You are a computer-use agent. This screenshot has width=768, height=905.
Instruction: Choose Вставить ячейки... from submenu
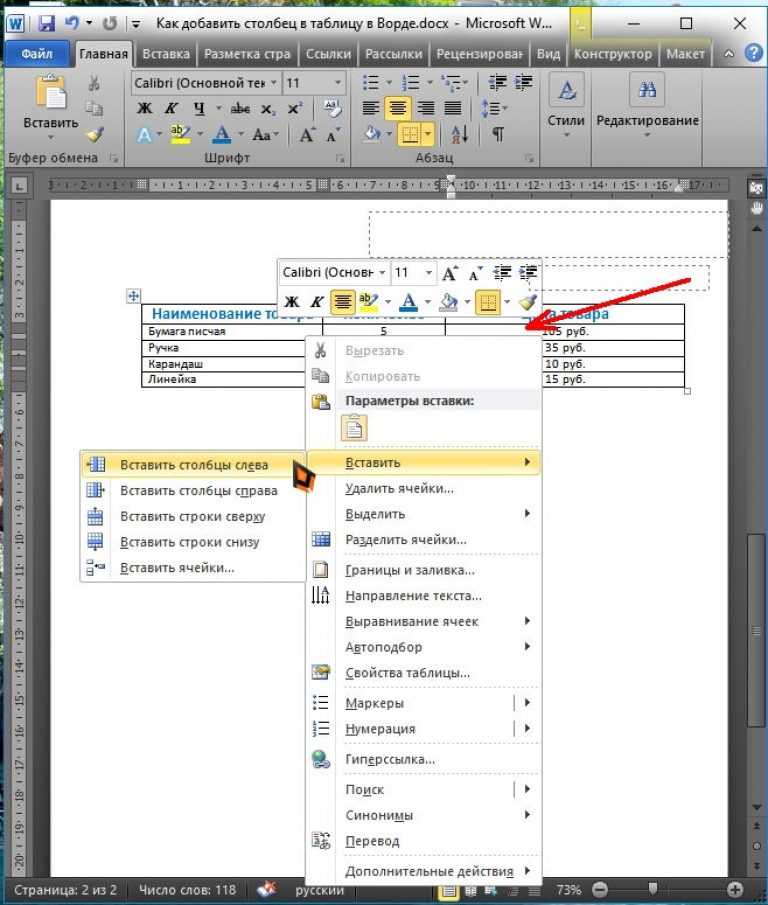pyautogui.click(x=193, y=568)
